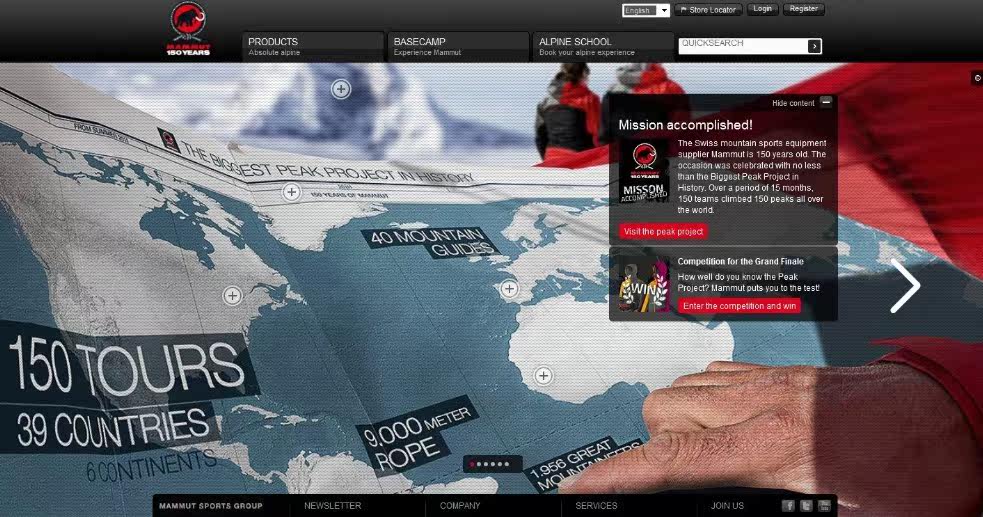
Task: Open the Store Locator
Action: (708, 10)
